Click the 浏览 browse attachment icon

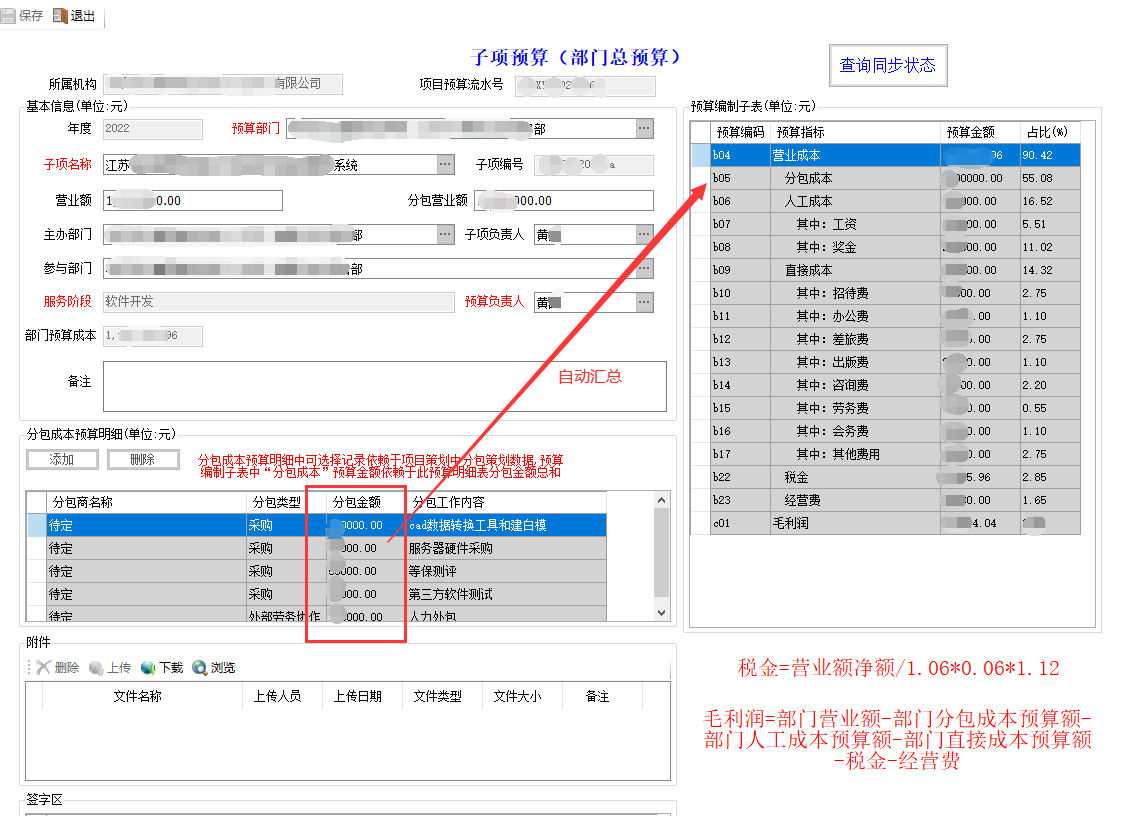pyautogui.click(x=199, y=668)
